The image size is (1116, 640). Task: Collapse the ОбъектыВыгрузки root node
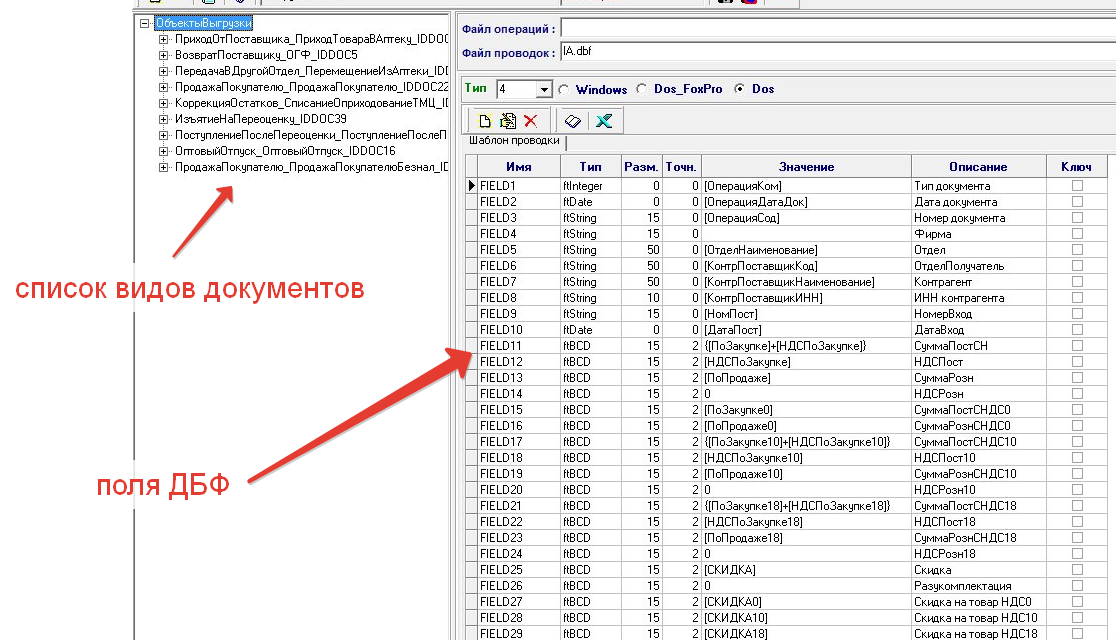146,23
